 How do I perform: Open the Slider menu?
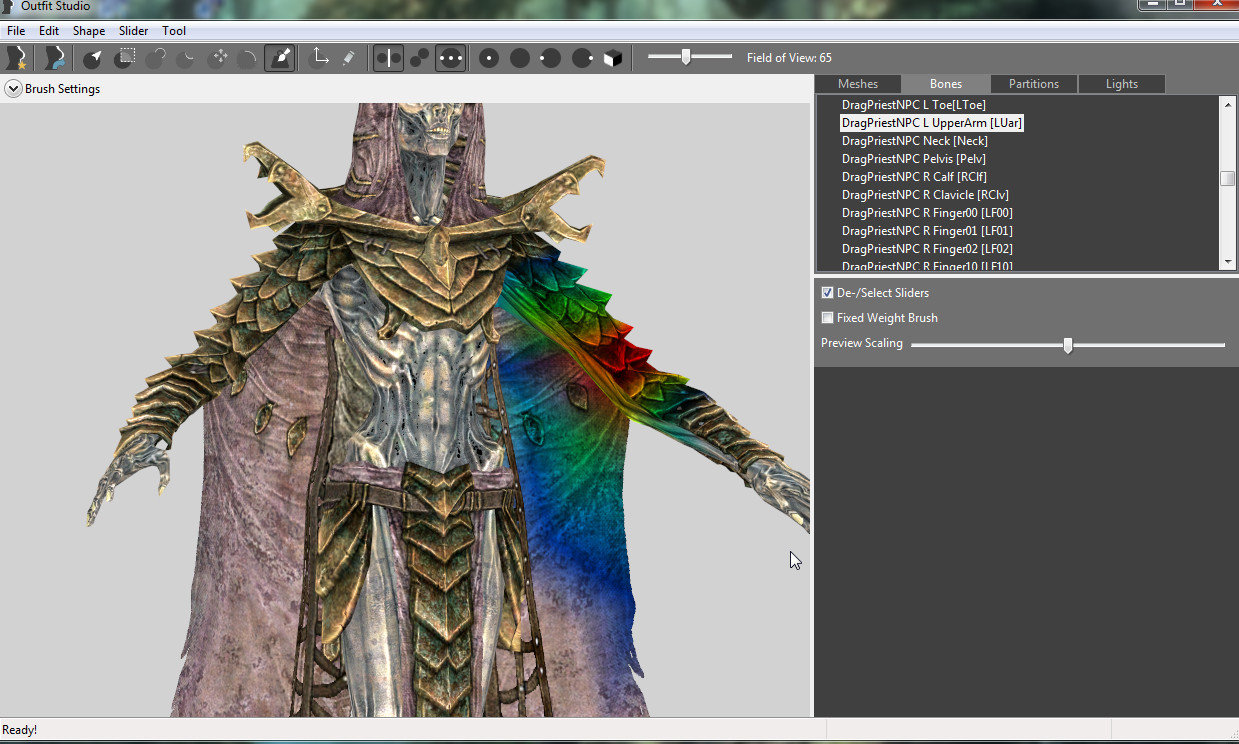(134, 31)
